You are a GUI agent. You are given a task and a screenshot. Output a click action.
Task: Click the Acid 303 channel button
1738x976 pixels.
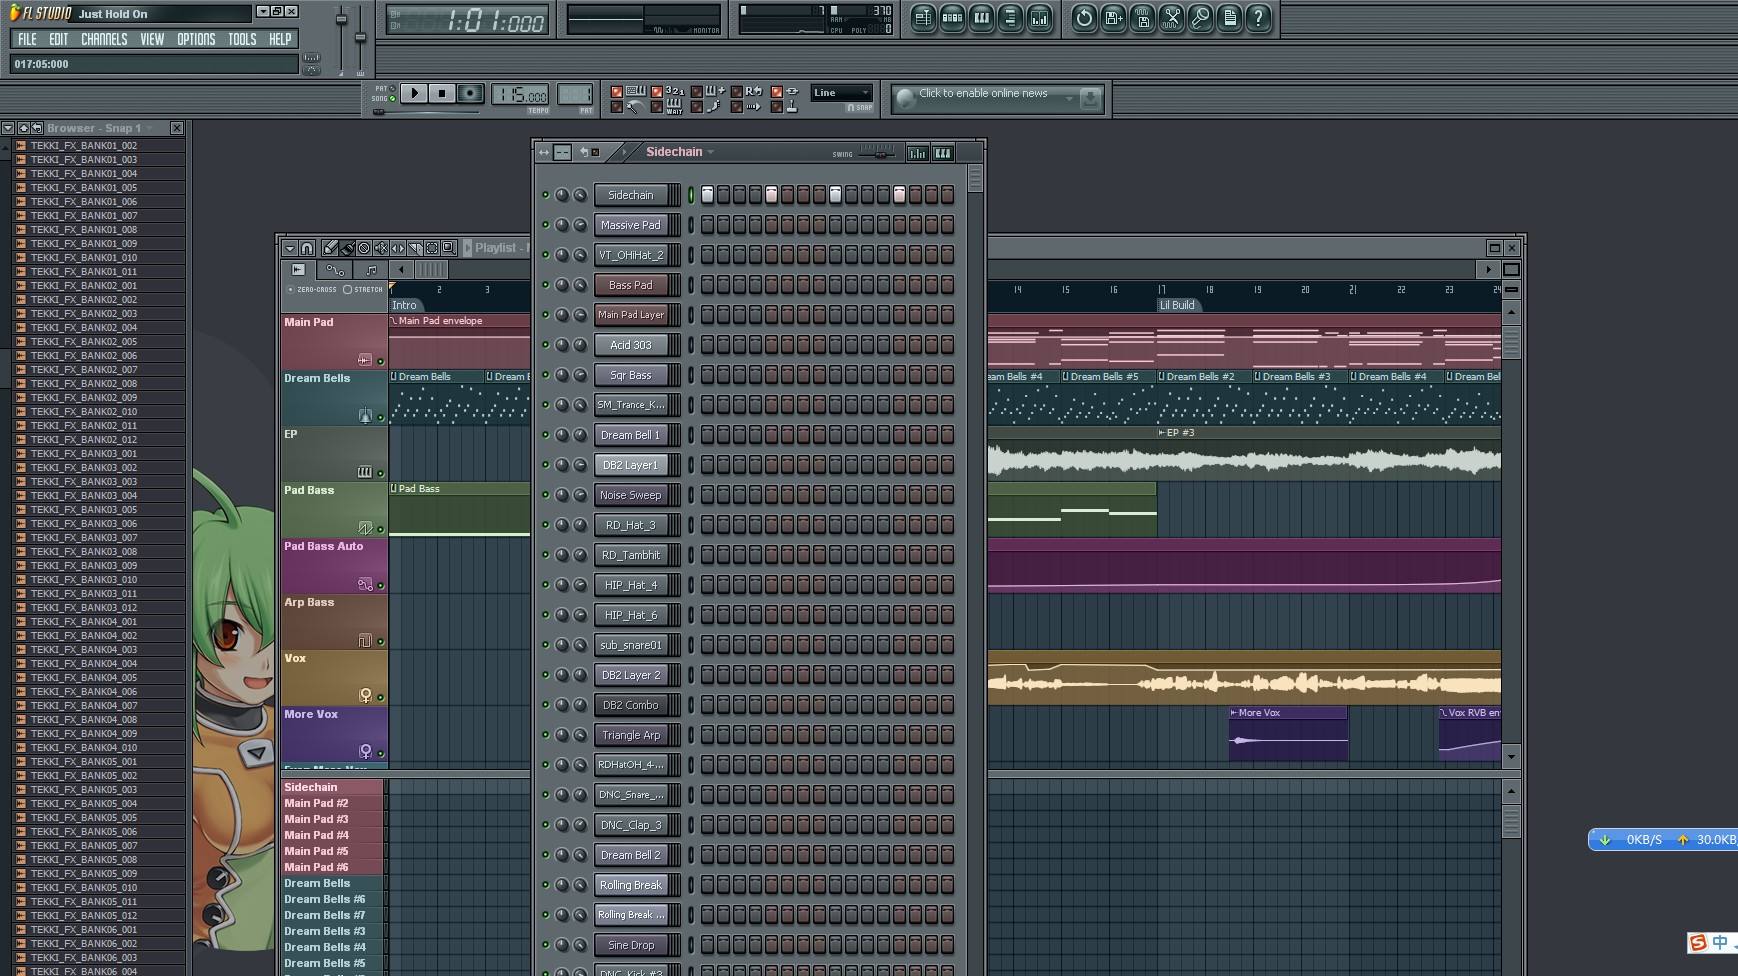tap(631, 345)
